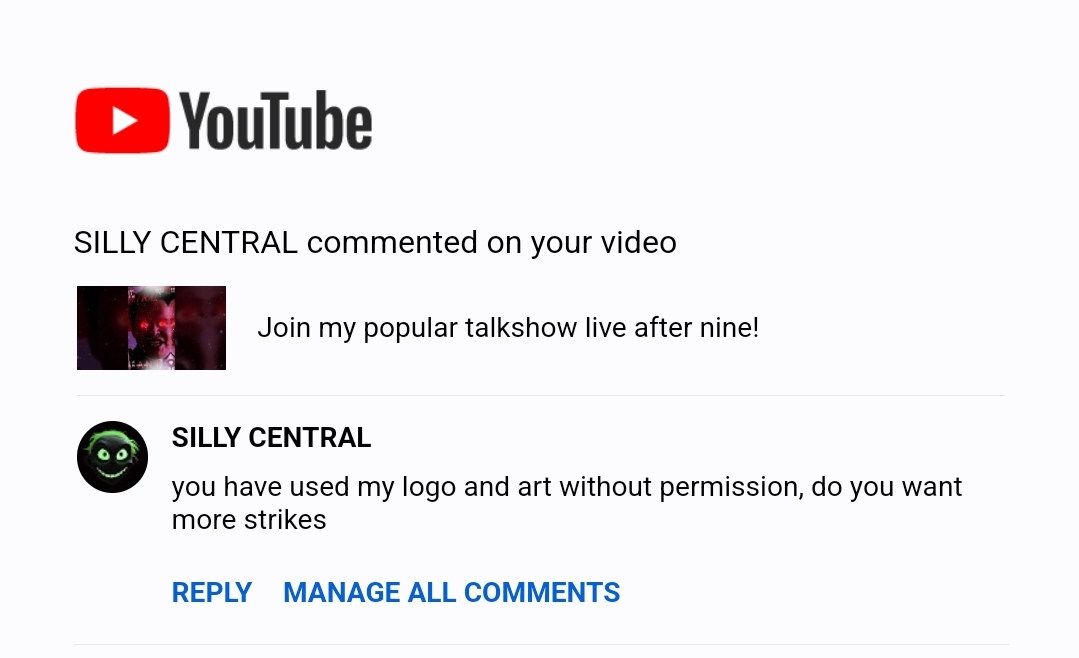Click the word "talkshow" in the video title
This screenshot has width=1079, height=658.
click(x=520, y=328)
